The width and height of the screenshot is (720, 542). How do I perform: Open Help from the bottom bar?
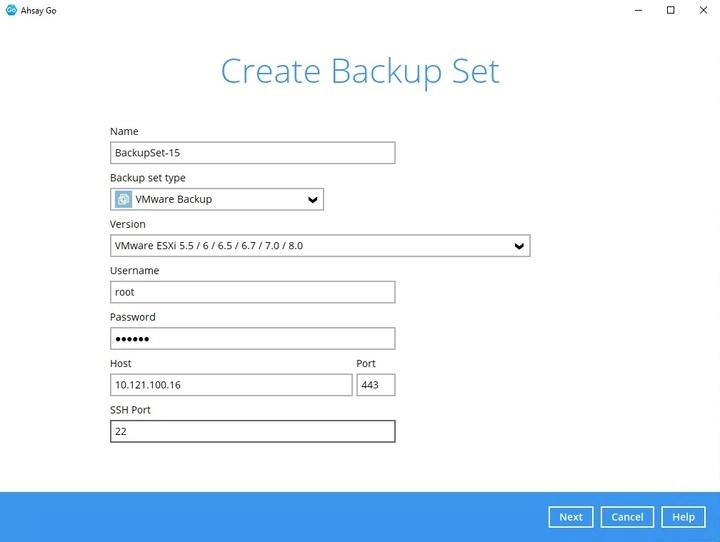683,517
